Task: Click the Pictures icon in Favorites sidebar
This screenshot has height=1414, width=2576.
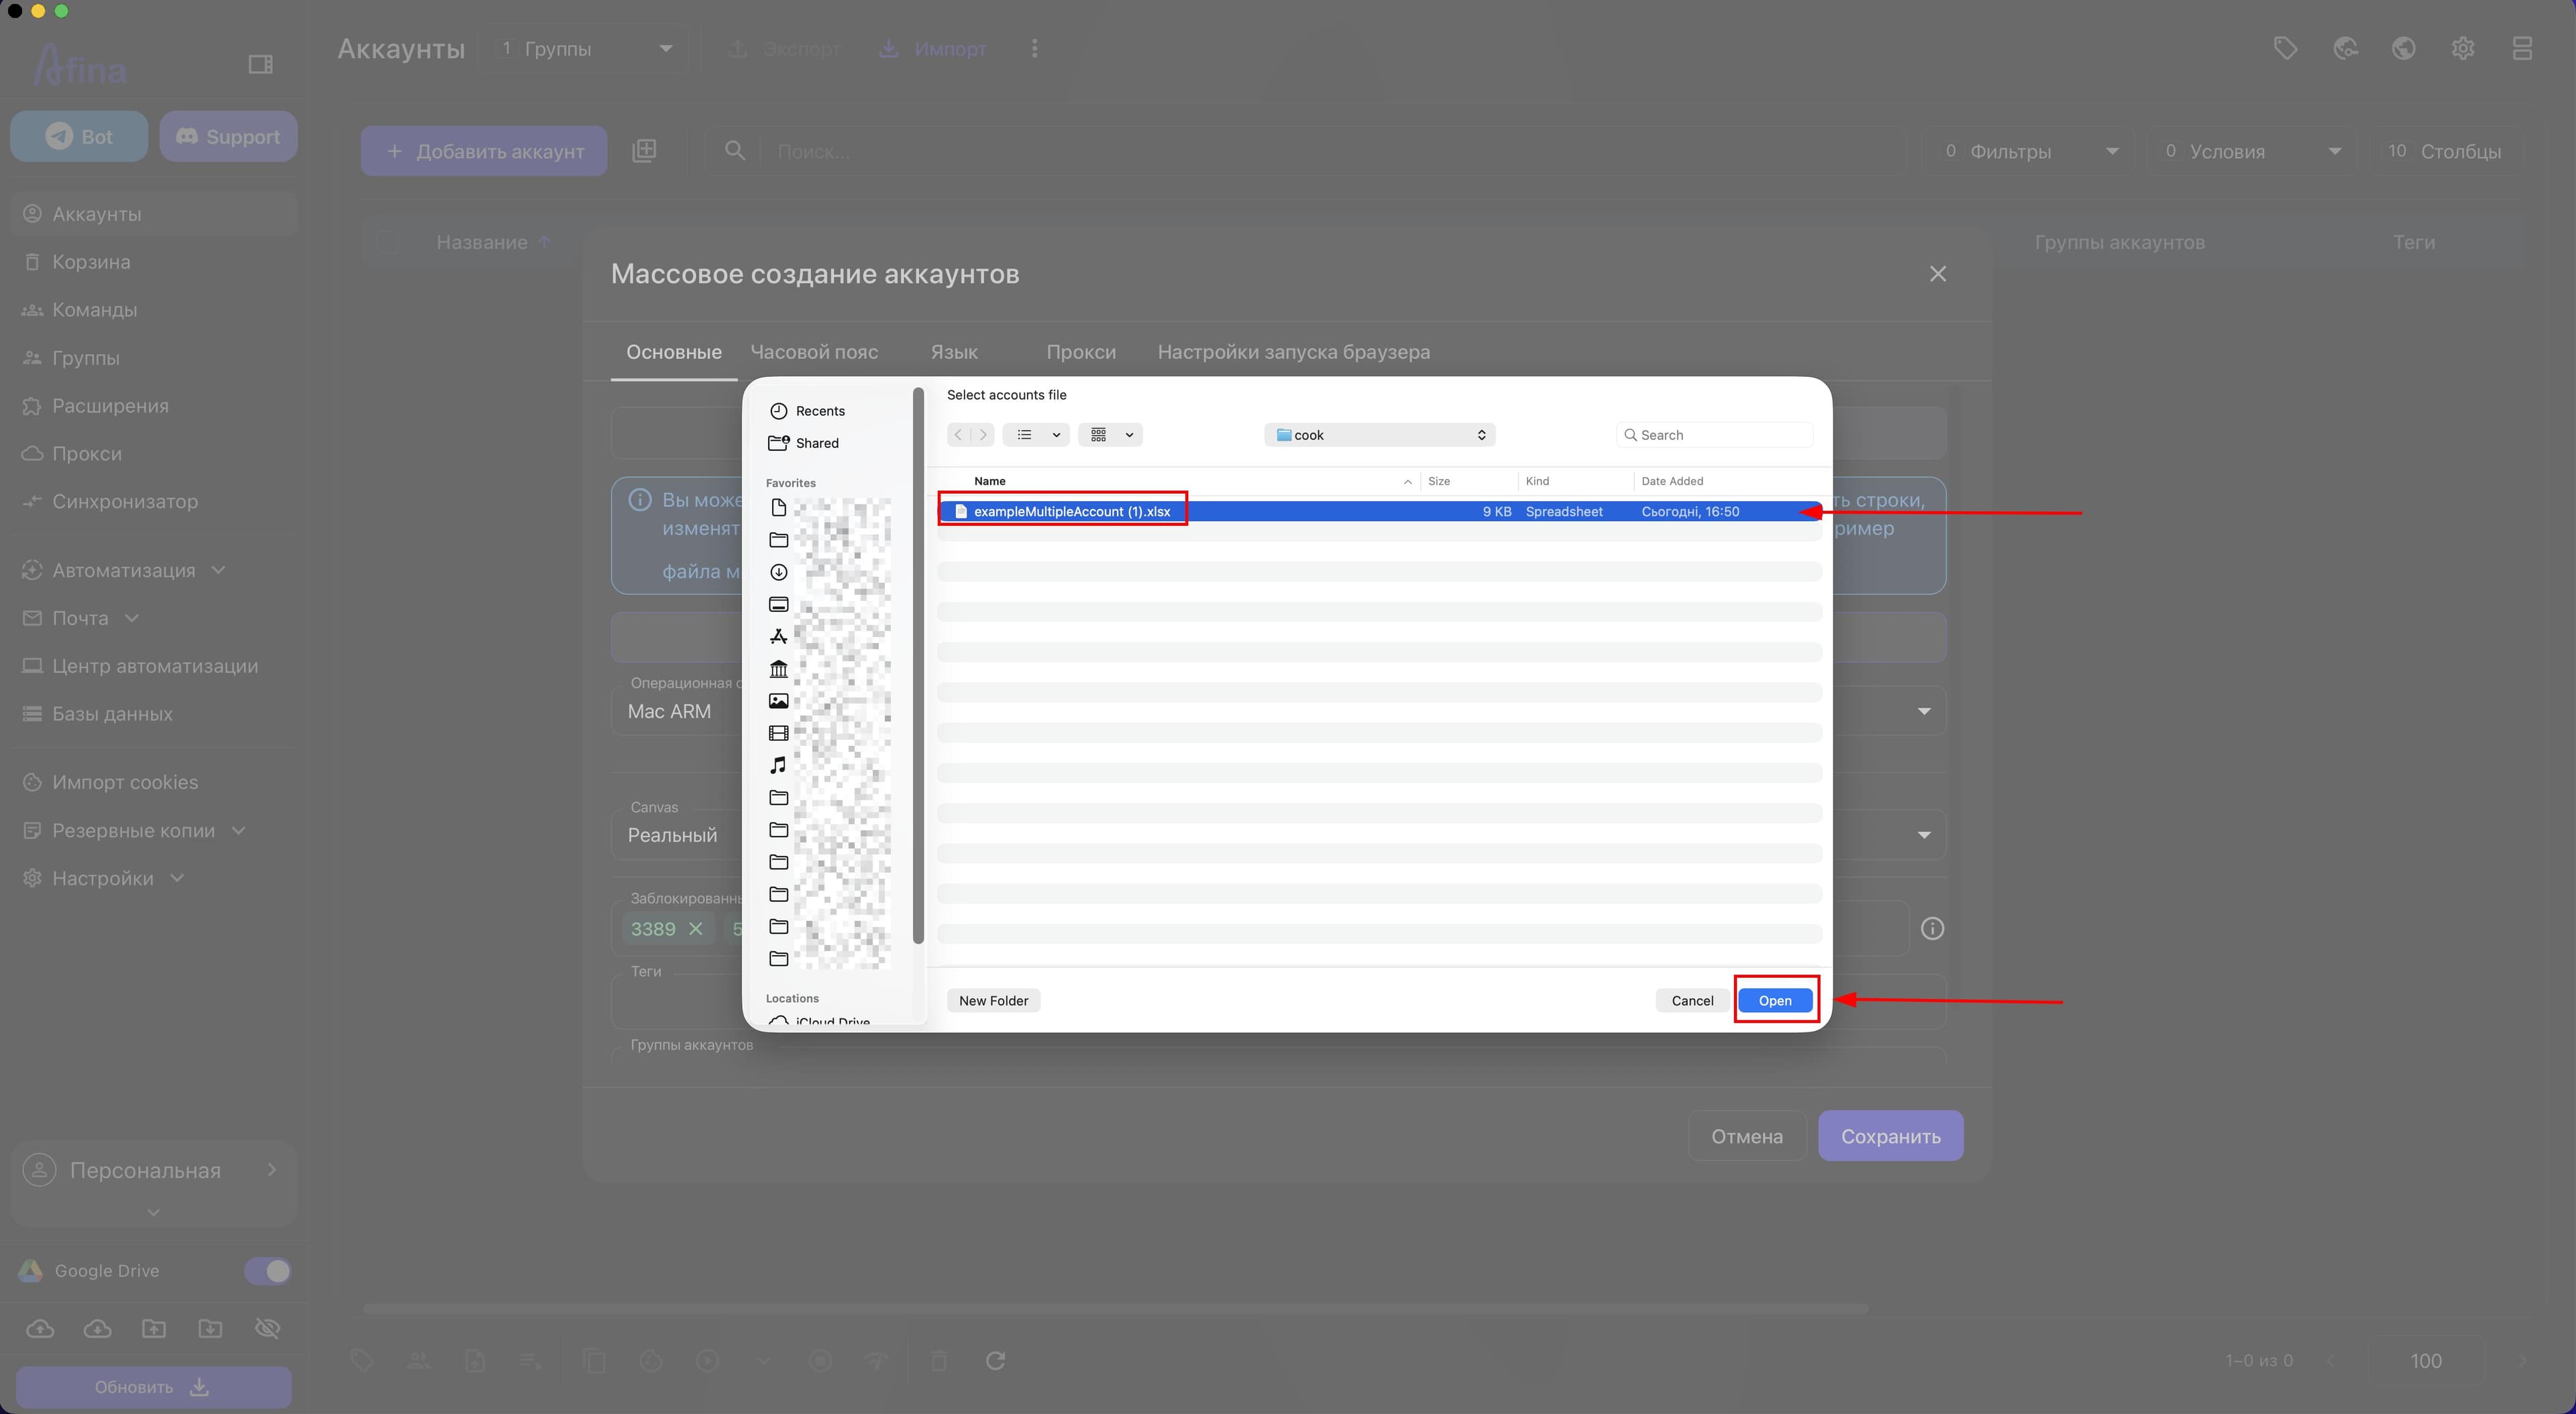Action: pyautogui.click(x=778, y=701)
